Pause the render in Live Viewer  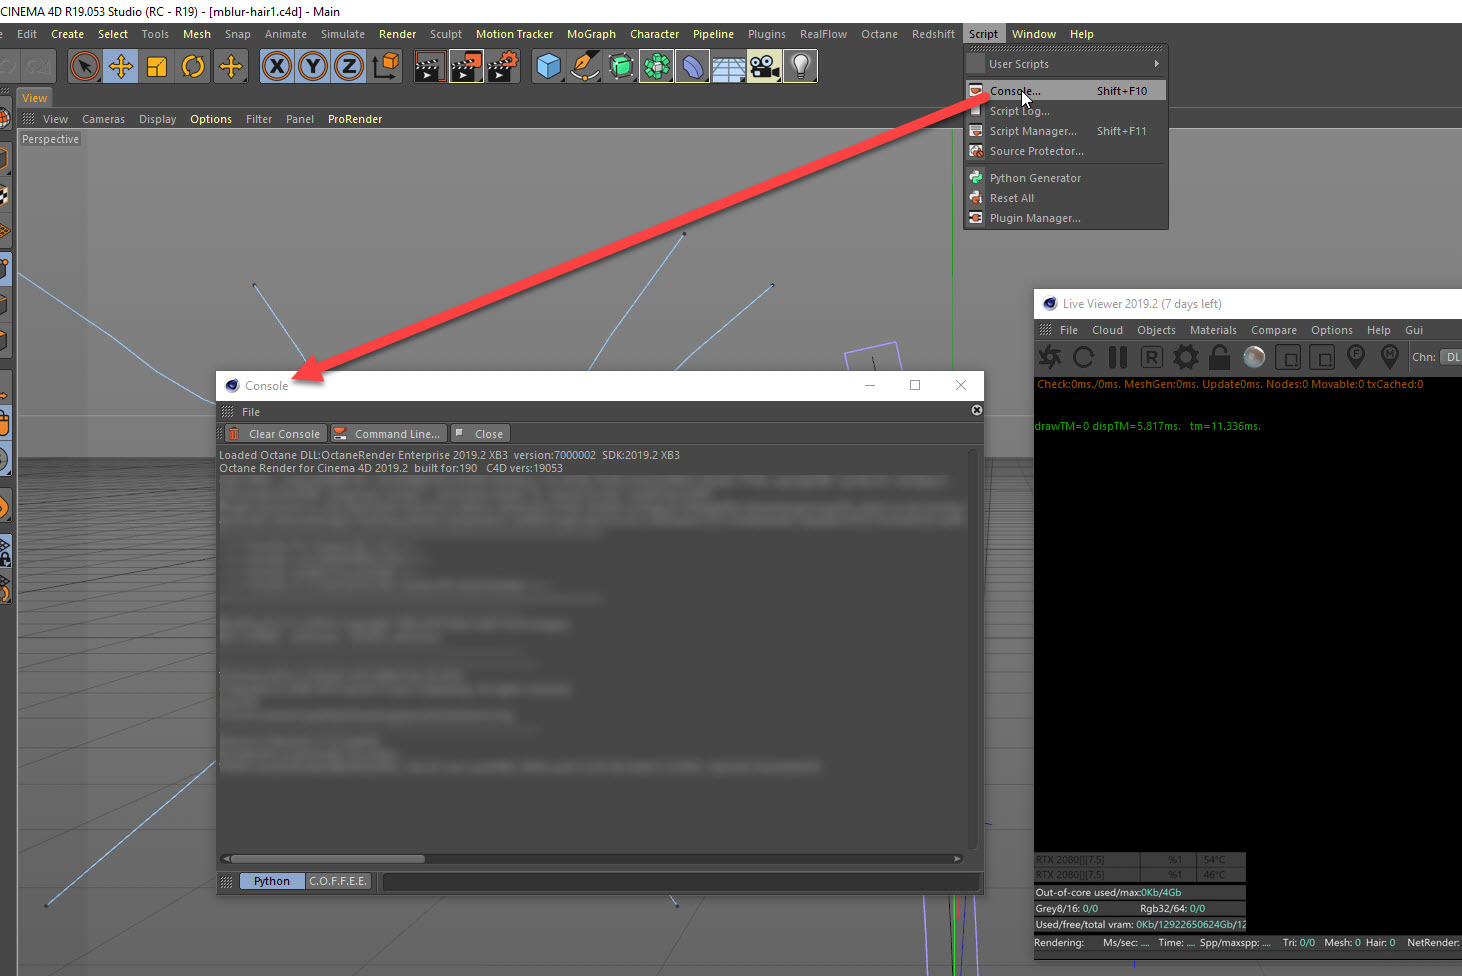[x=1118, y=357]
